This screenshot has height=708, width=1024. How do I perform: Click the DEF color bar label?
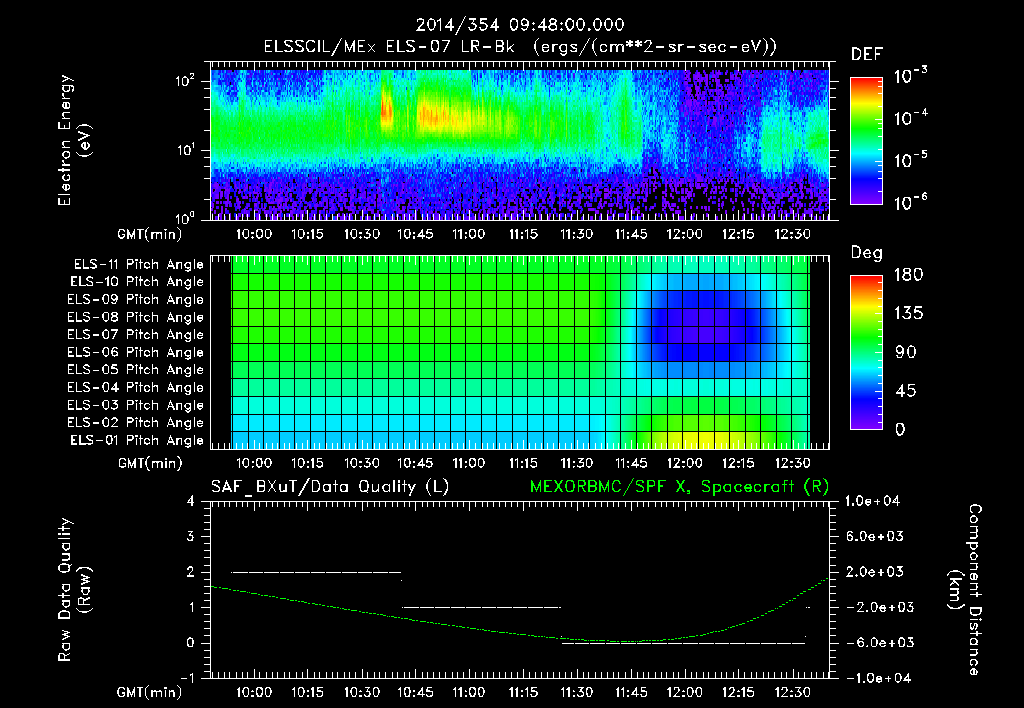(867, 54)
